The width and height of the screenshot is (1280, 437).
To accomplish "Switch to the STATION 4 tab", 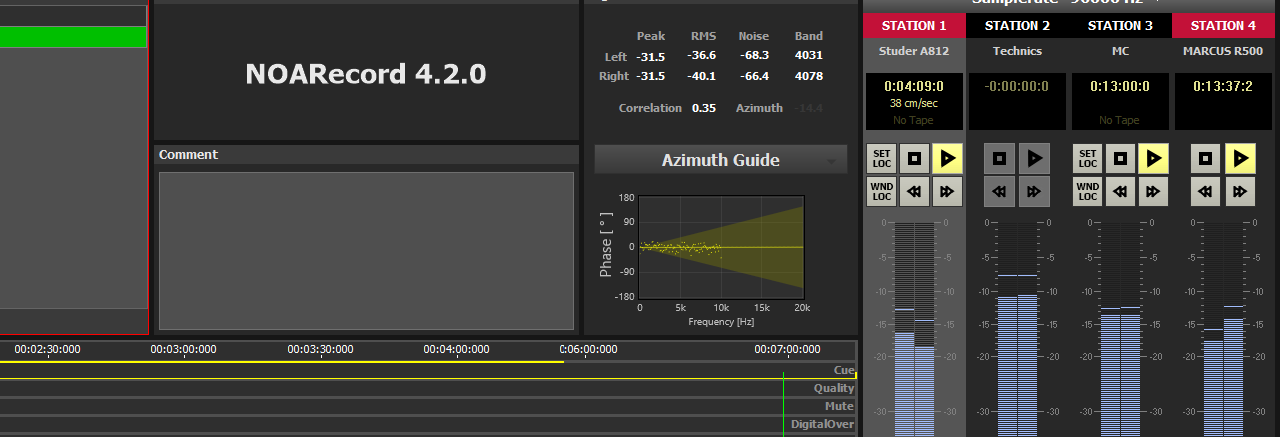I will click(1224, 26).
